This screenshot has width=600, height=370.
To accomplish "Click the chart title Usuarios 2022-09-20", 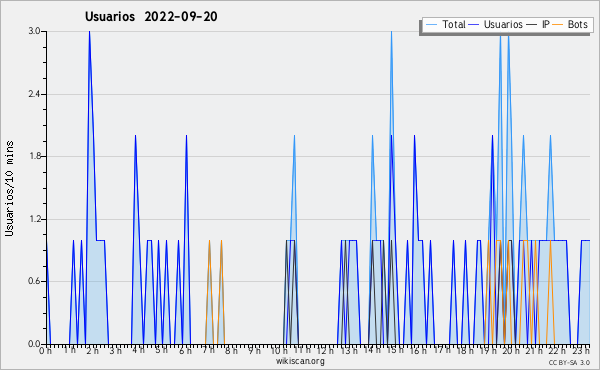I will [151, 17].
